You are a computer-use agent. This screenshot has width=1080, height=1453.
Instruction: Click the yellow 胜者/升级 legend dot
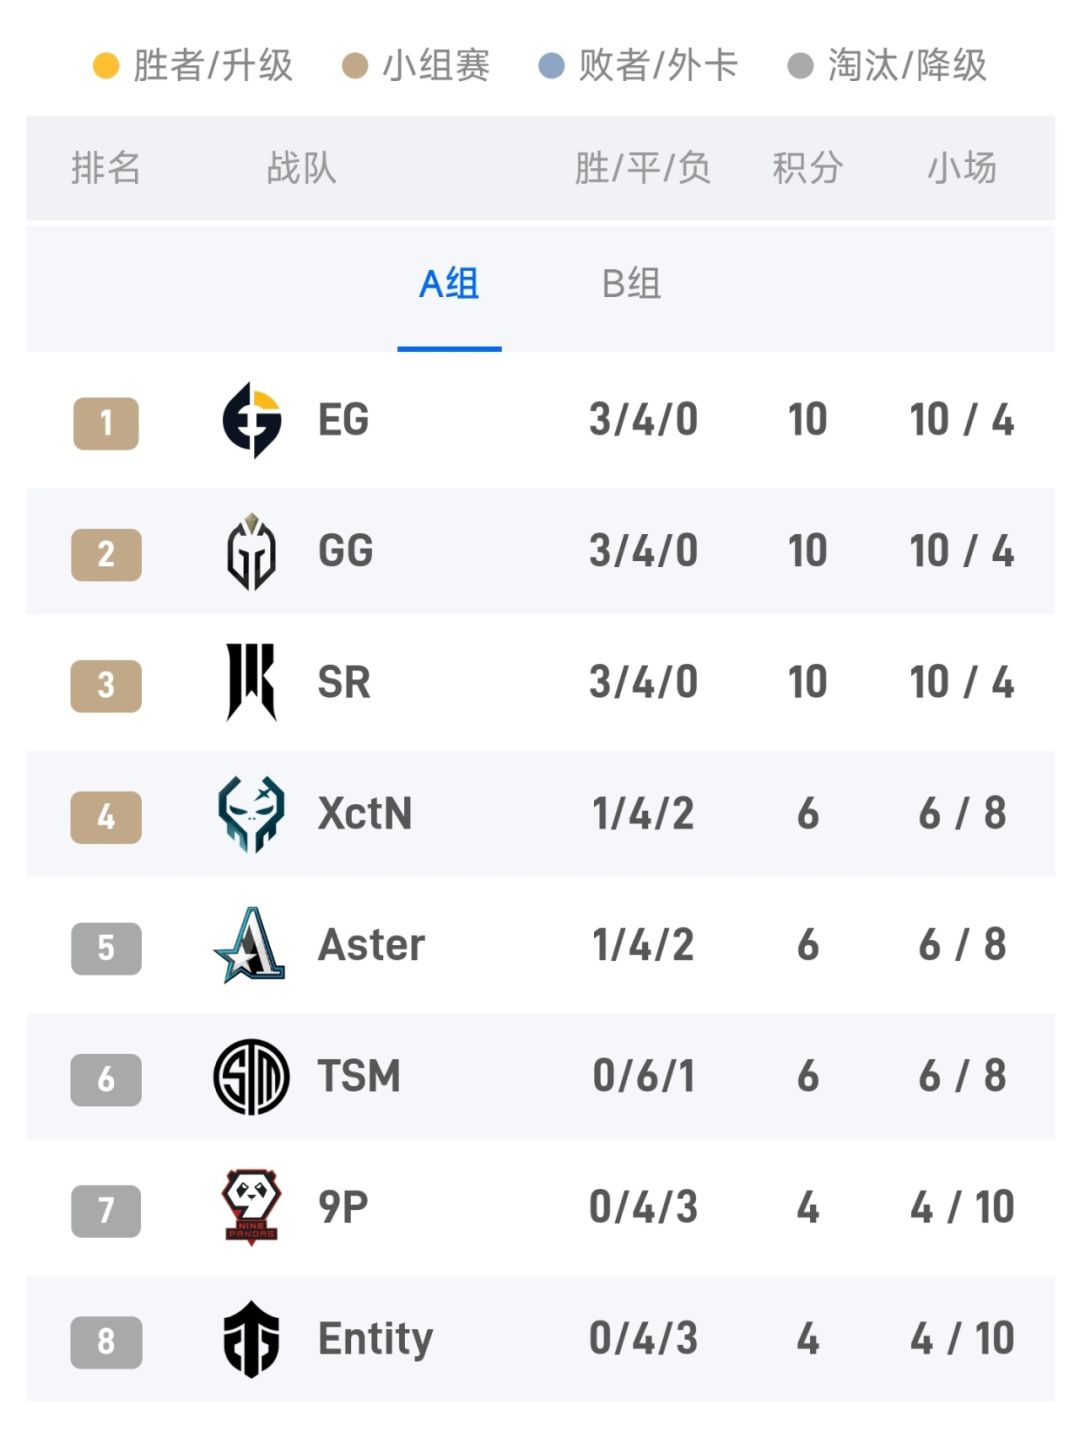[106, 66]
